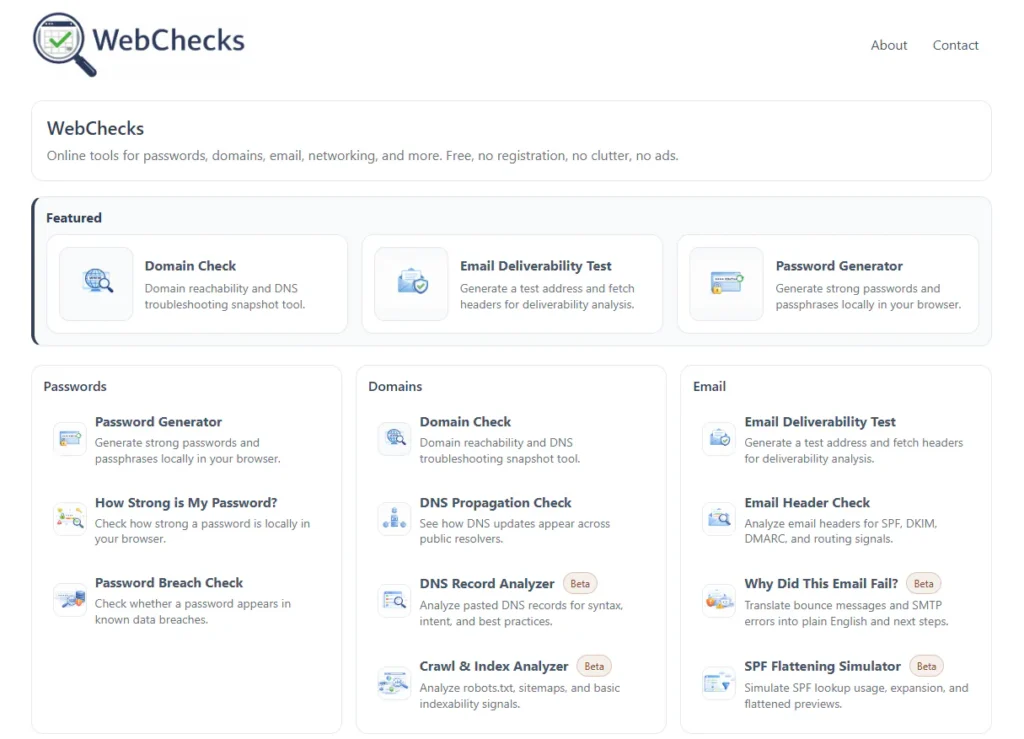Click the Beta badge beside DNS Record Analyzer
The image size is (1024, 739).
pyautogui.click(x=580, y=583)
